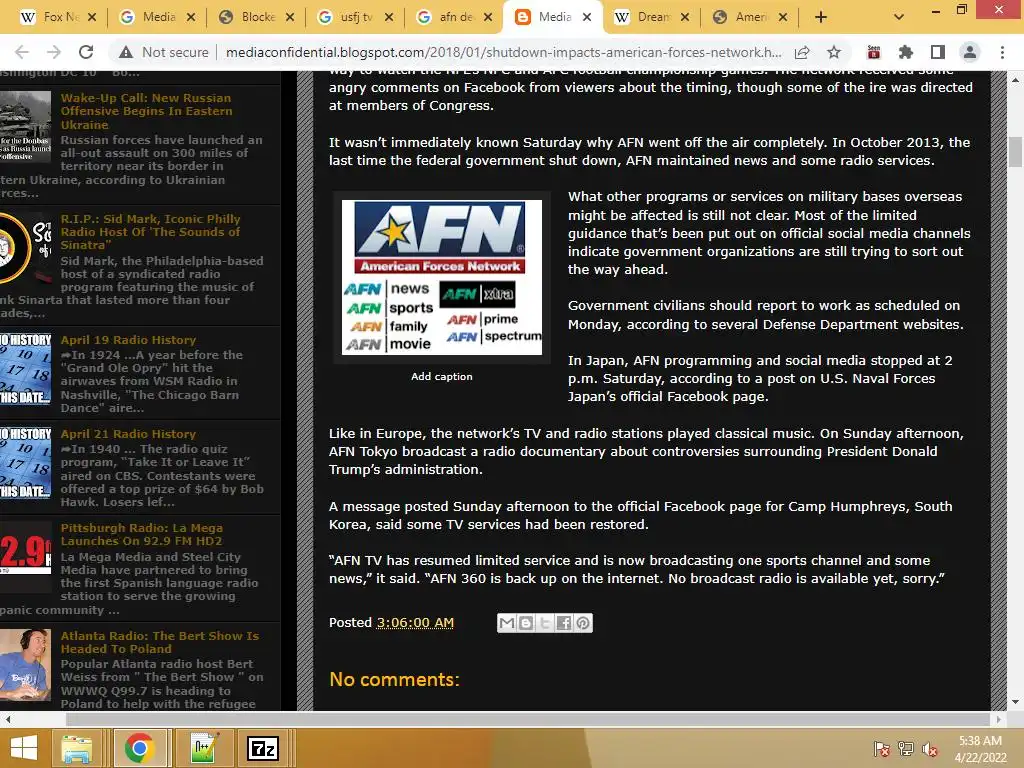1024x768 pixels.
Task: Open Atlanta Radio Bert Show article
Action: [159, 642]
